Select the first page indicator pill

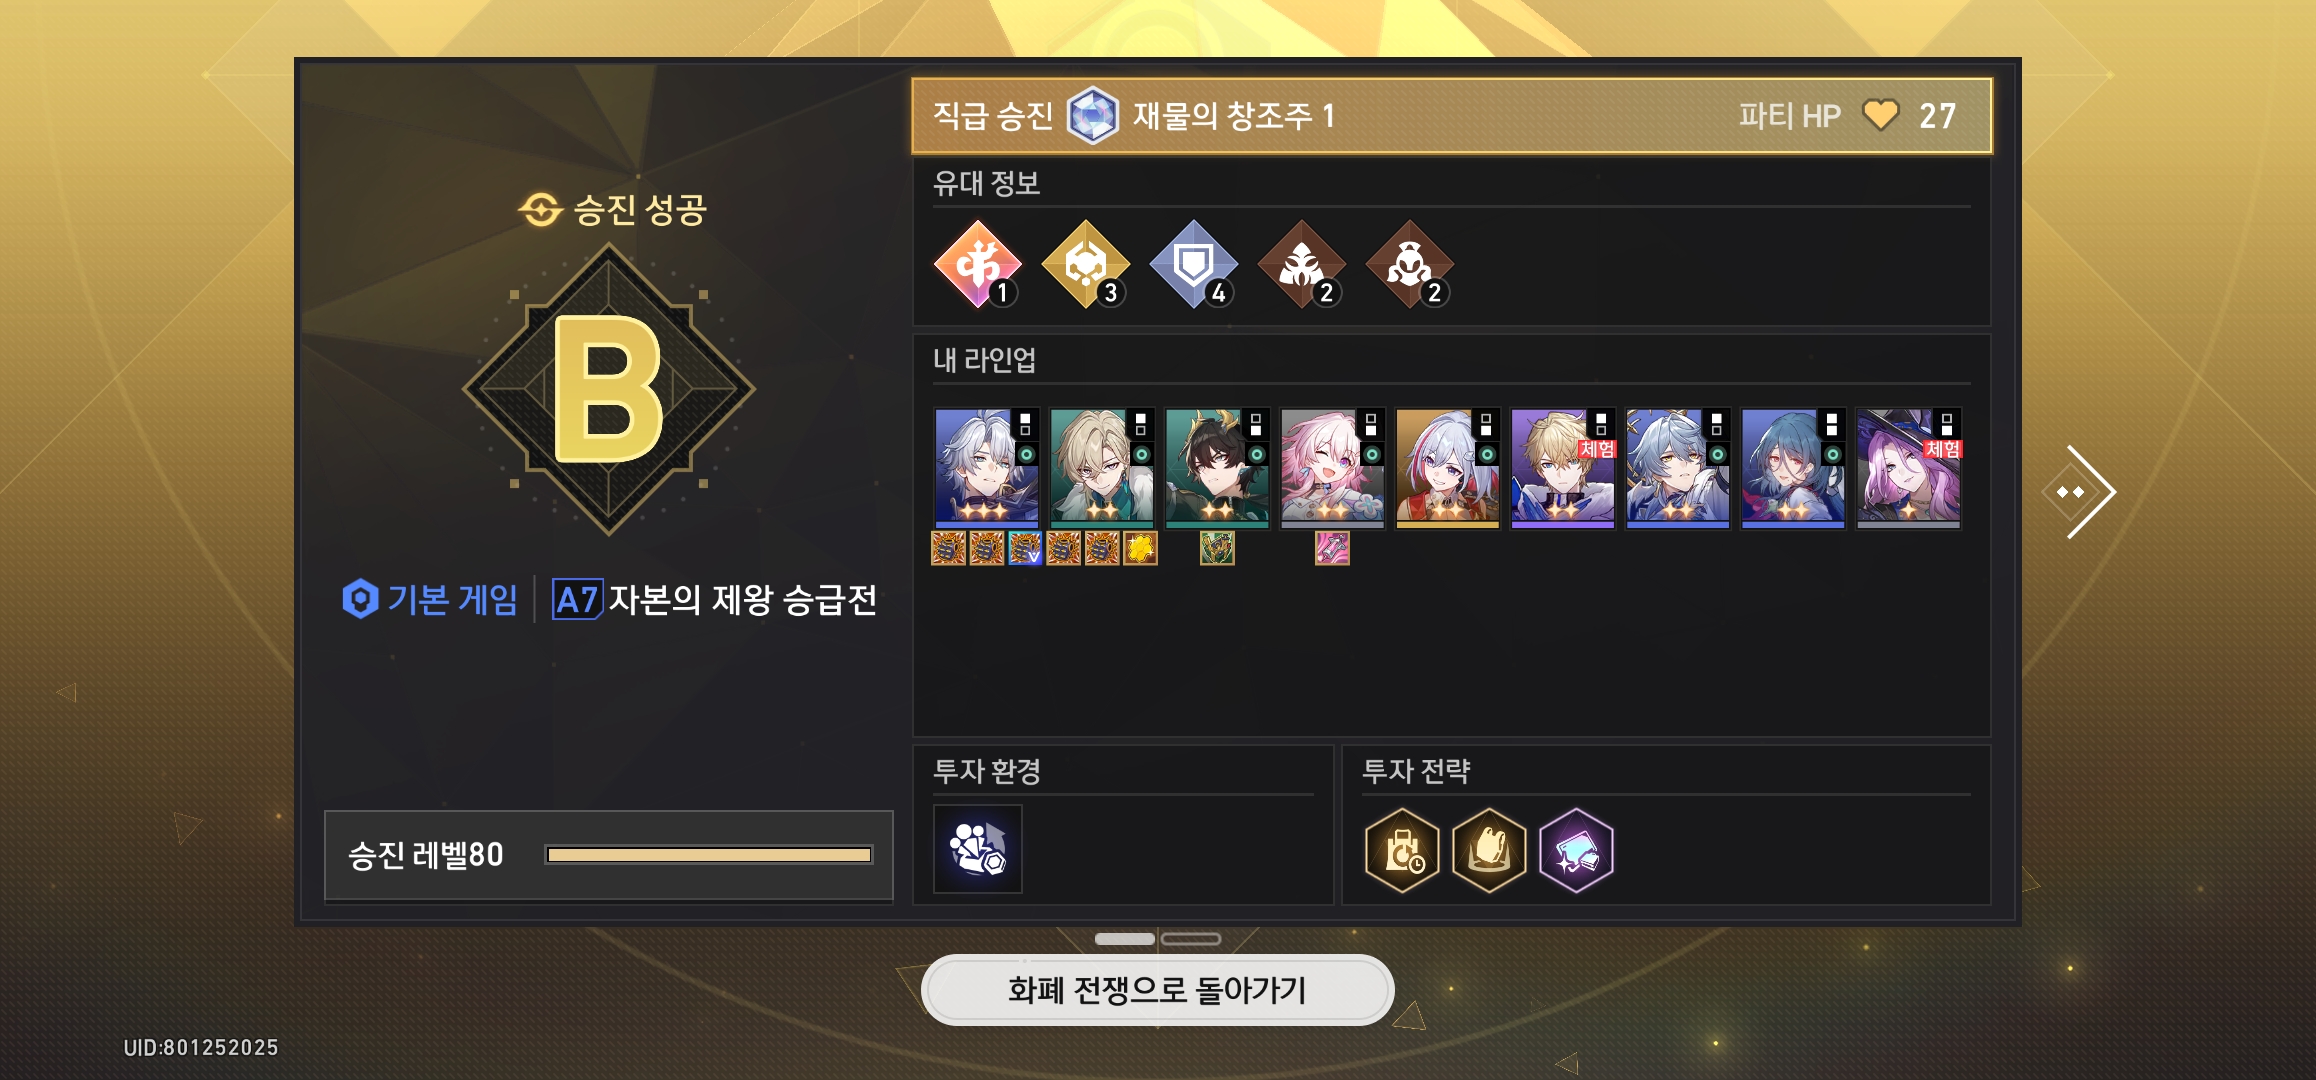(1125, 939)
